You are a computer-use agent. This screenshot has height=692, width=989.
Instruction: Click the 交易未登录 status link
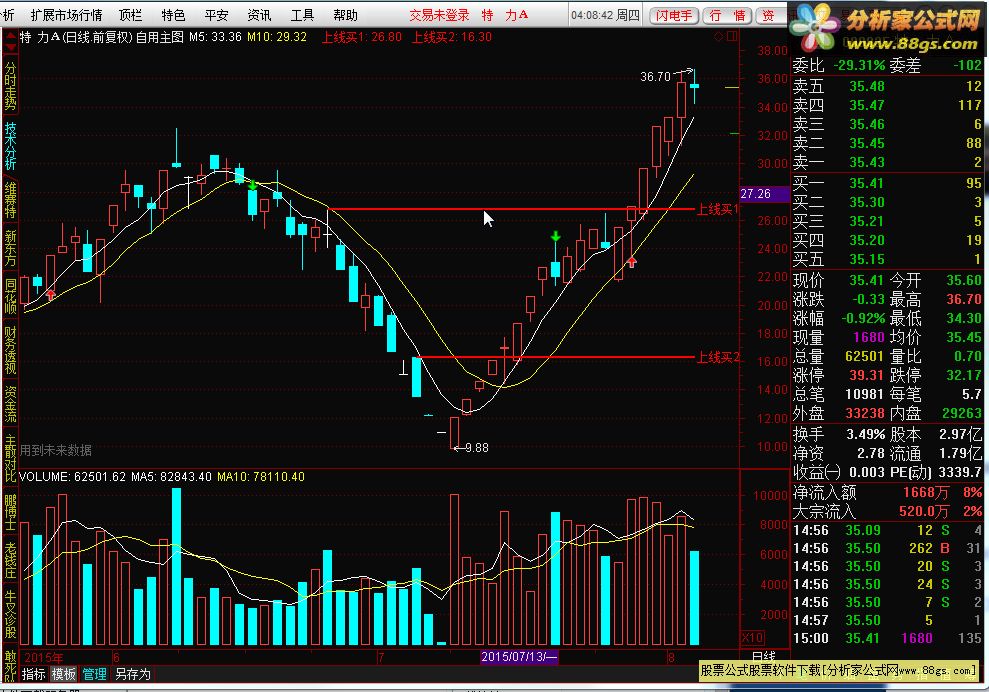coord(439,15)
